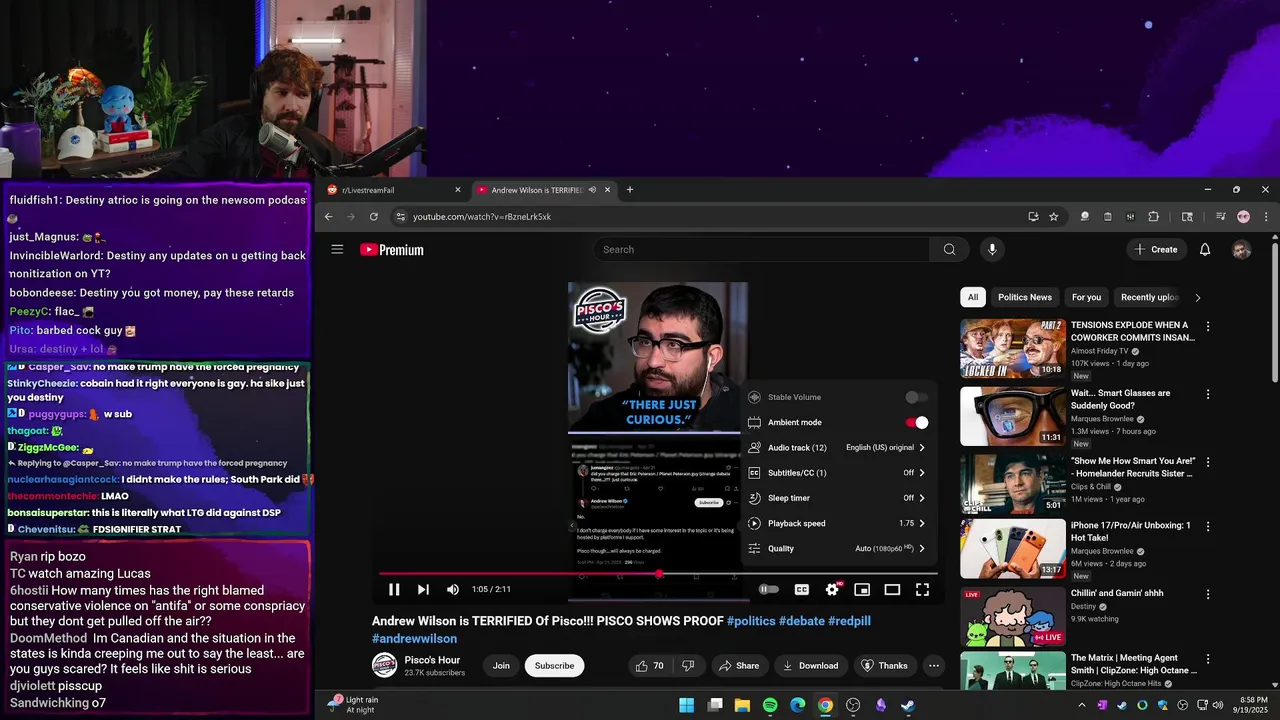Install app icon in address bar

pyautogui.click(x=1033, y=217)
